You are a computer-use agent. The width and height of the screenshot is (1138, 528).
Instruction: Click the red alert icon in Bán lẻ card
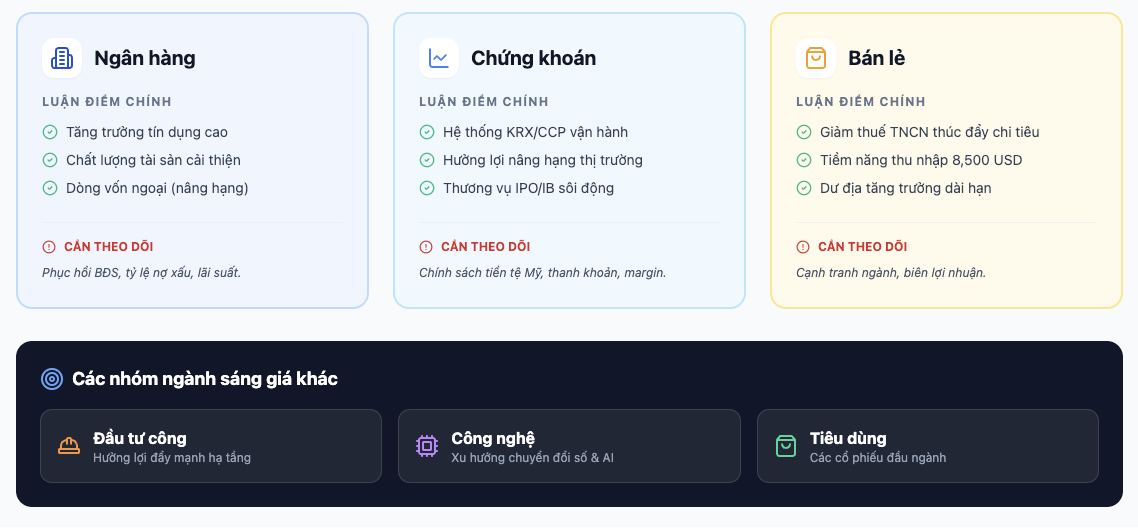click(803, 247)
